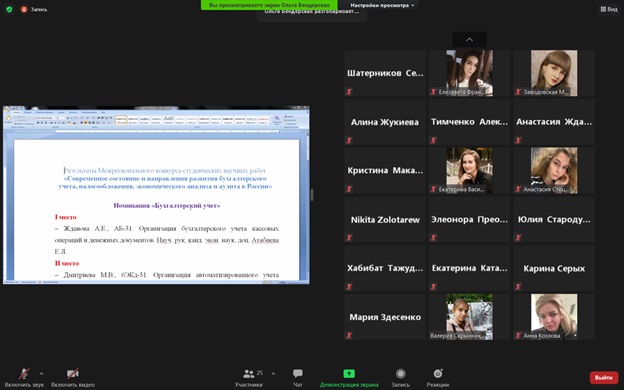
Task: Click Office button in shared Word window
Action: coord(7,110)
